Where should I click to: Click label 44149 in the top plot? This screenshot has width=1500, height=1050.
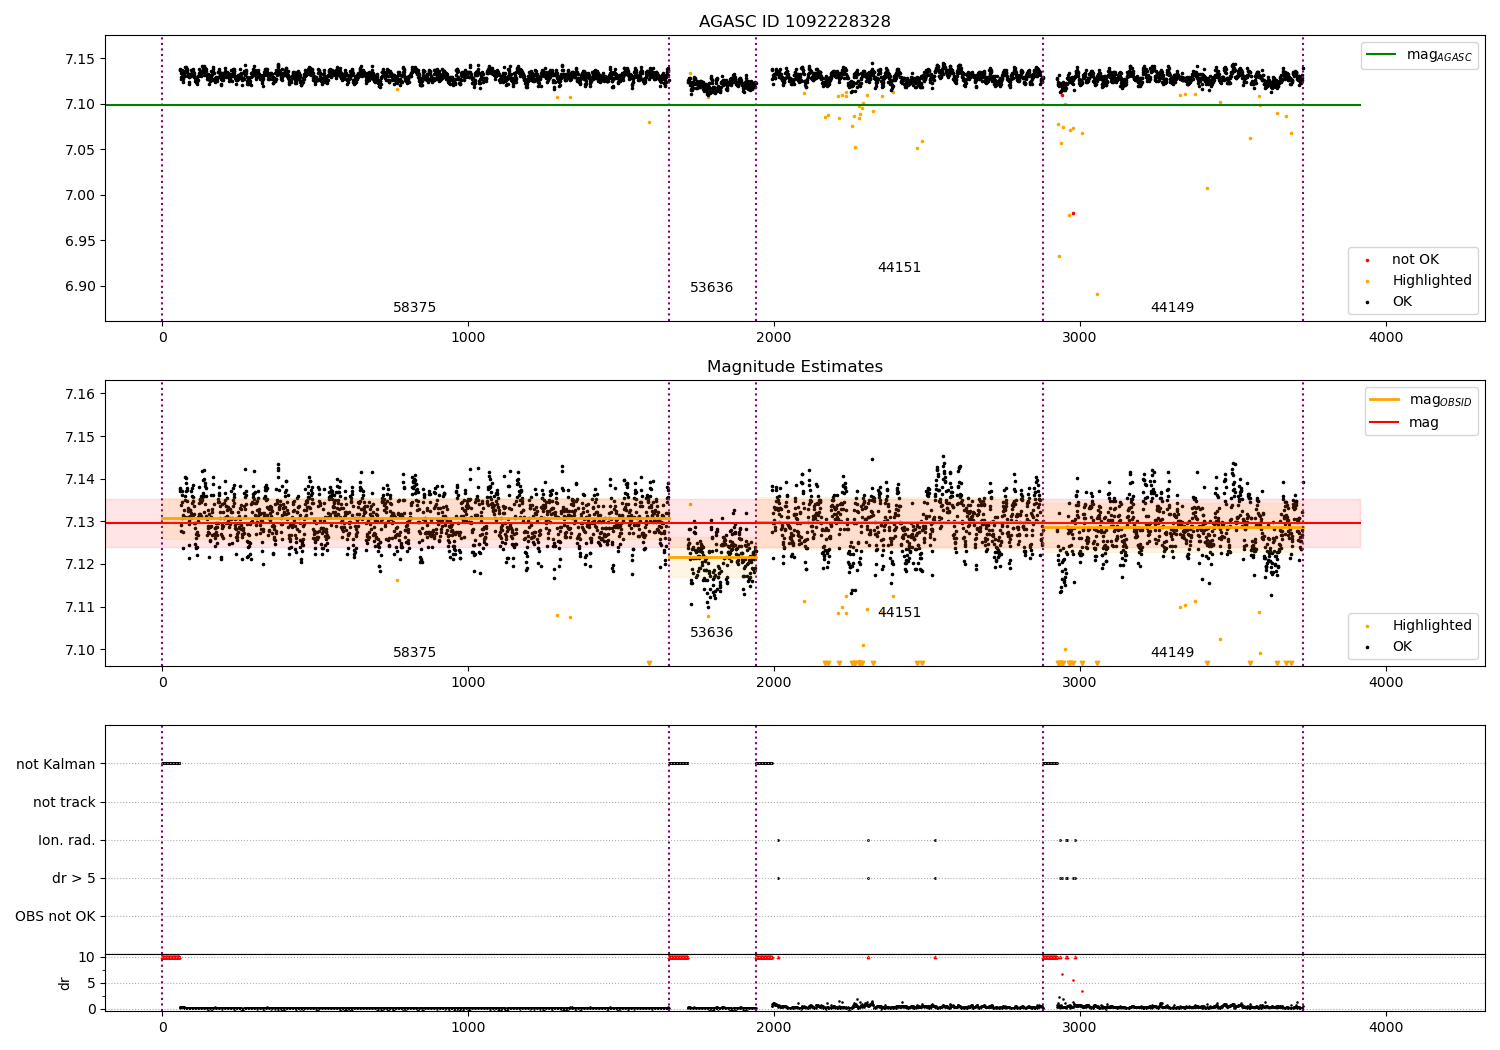[x=1172, y=308]
